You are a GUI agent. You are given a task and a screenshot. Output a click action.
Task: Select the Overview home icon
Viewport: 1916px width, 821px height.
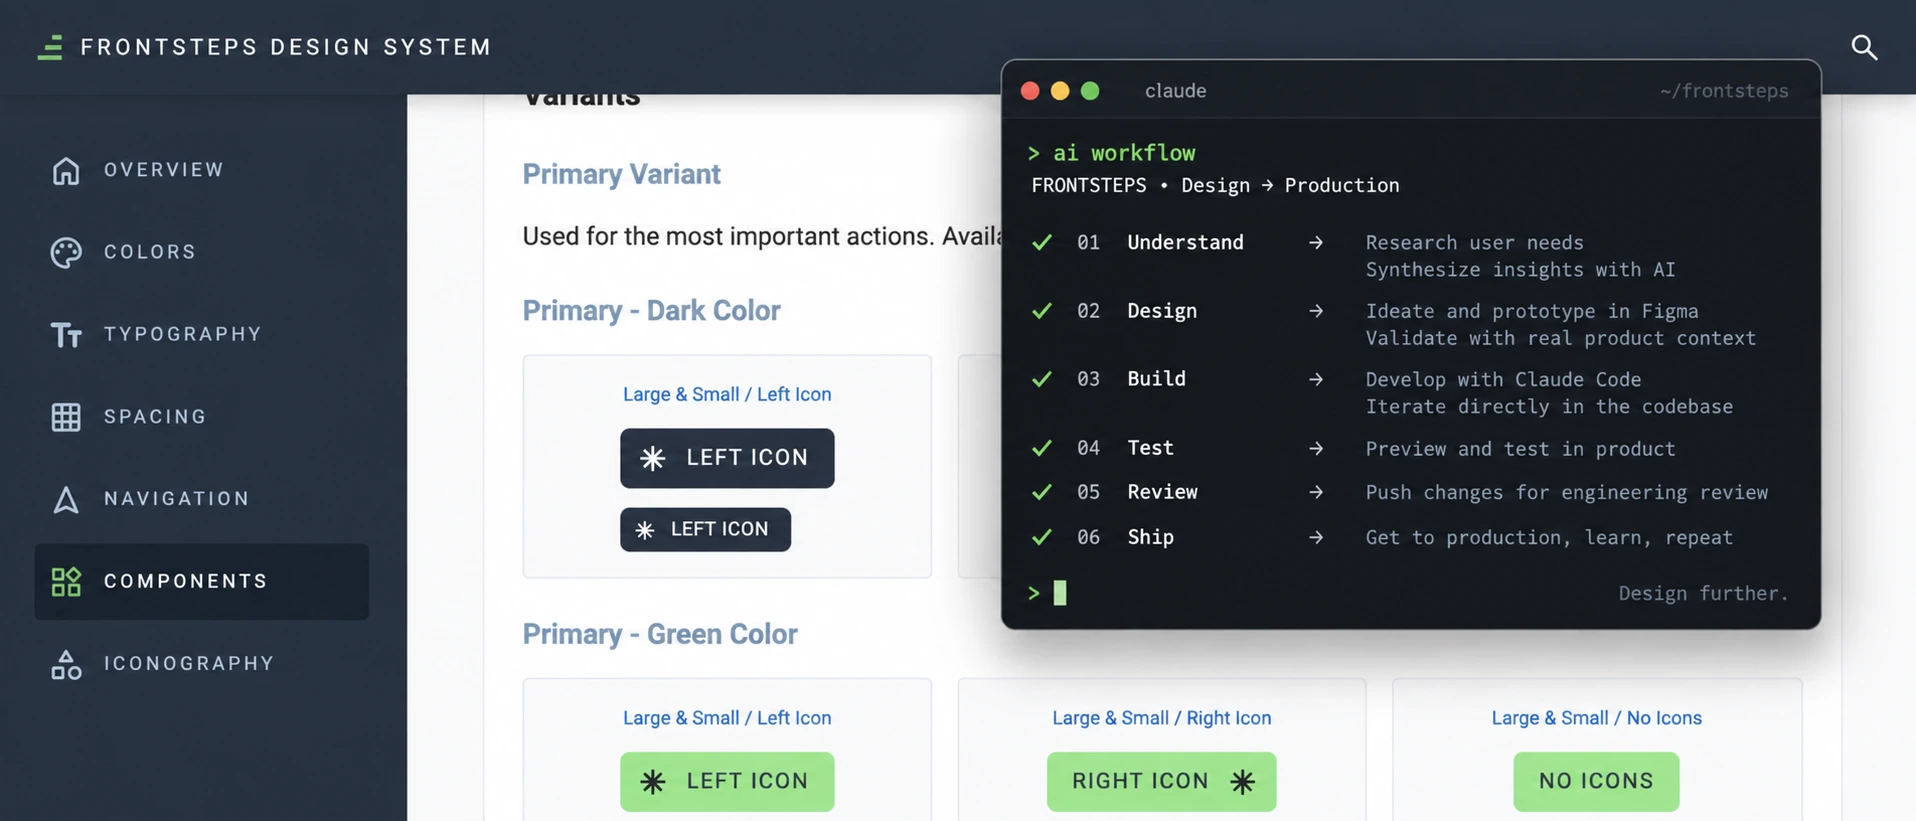pyautogui.click(x=66, y=170)
